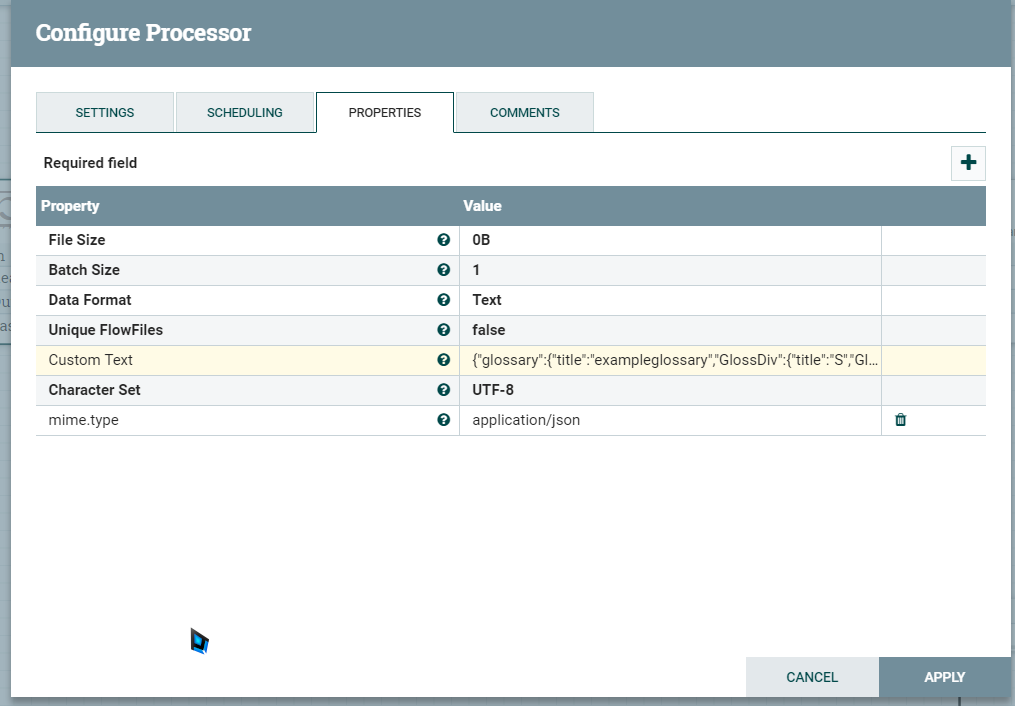
Task: Open Unique FlowFiles false value dropdown
Action: tap(670, 330)
